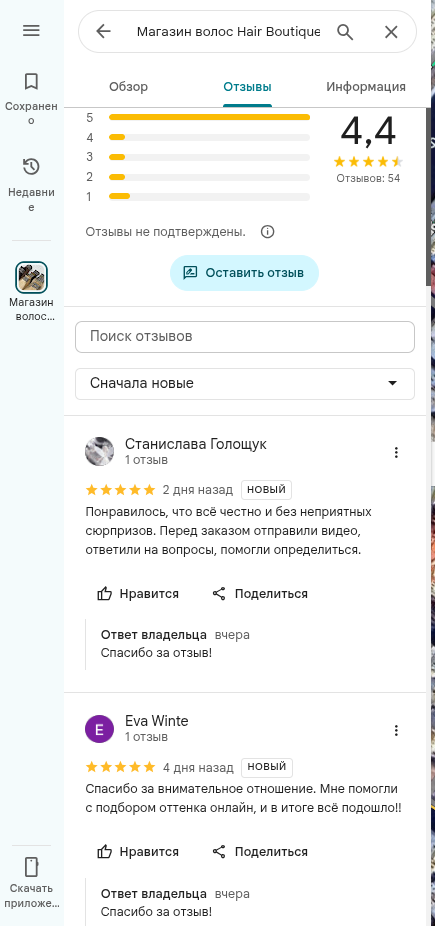435x926 pixels.
Task: Click Оставить отзыв button
Action: [x=244, y=273]
